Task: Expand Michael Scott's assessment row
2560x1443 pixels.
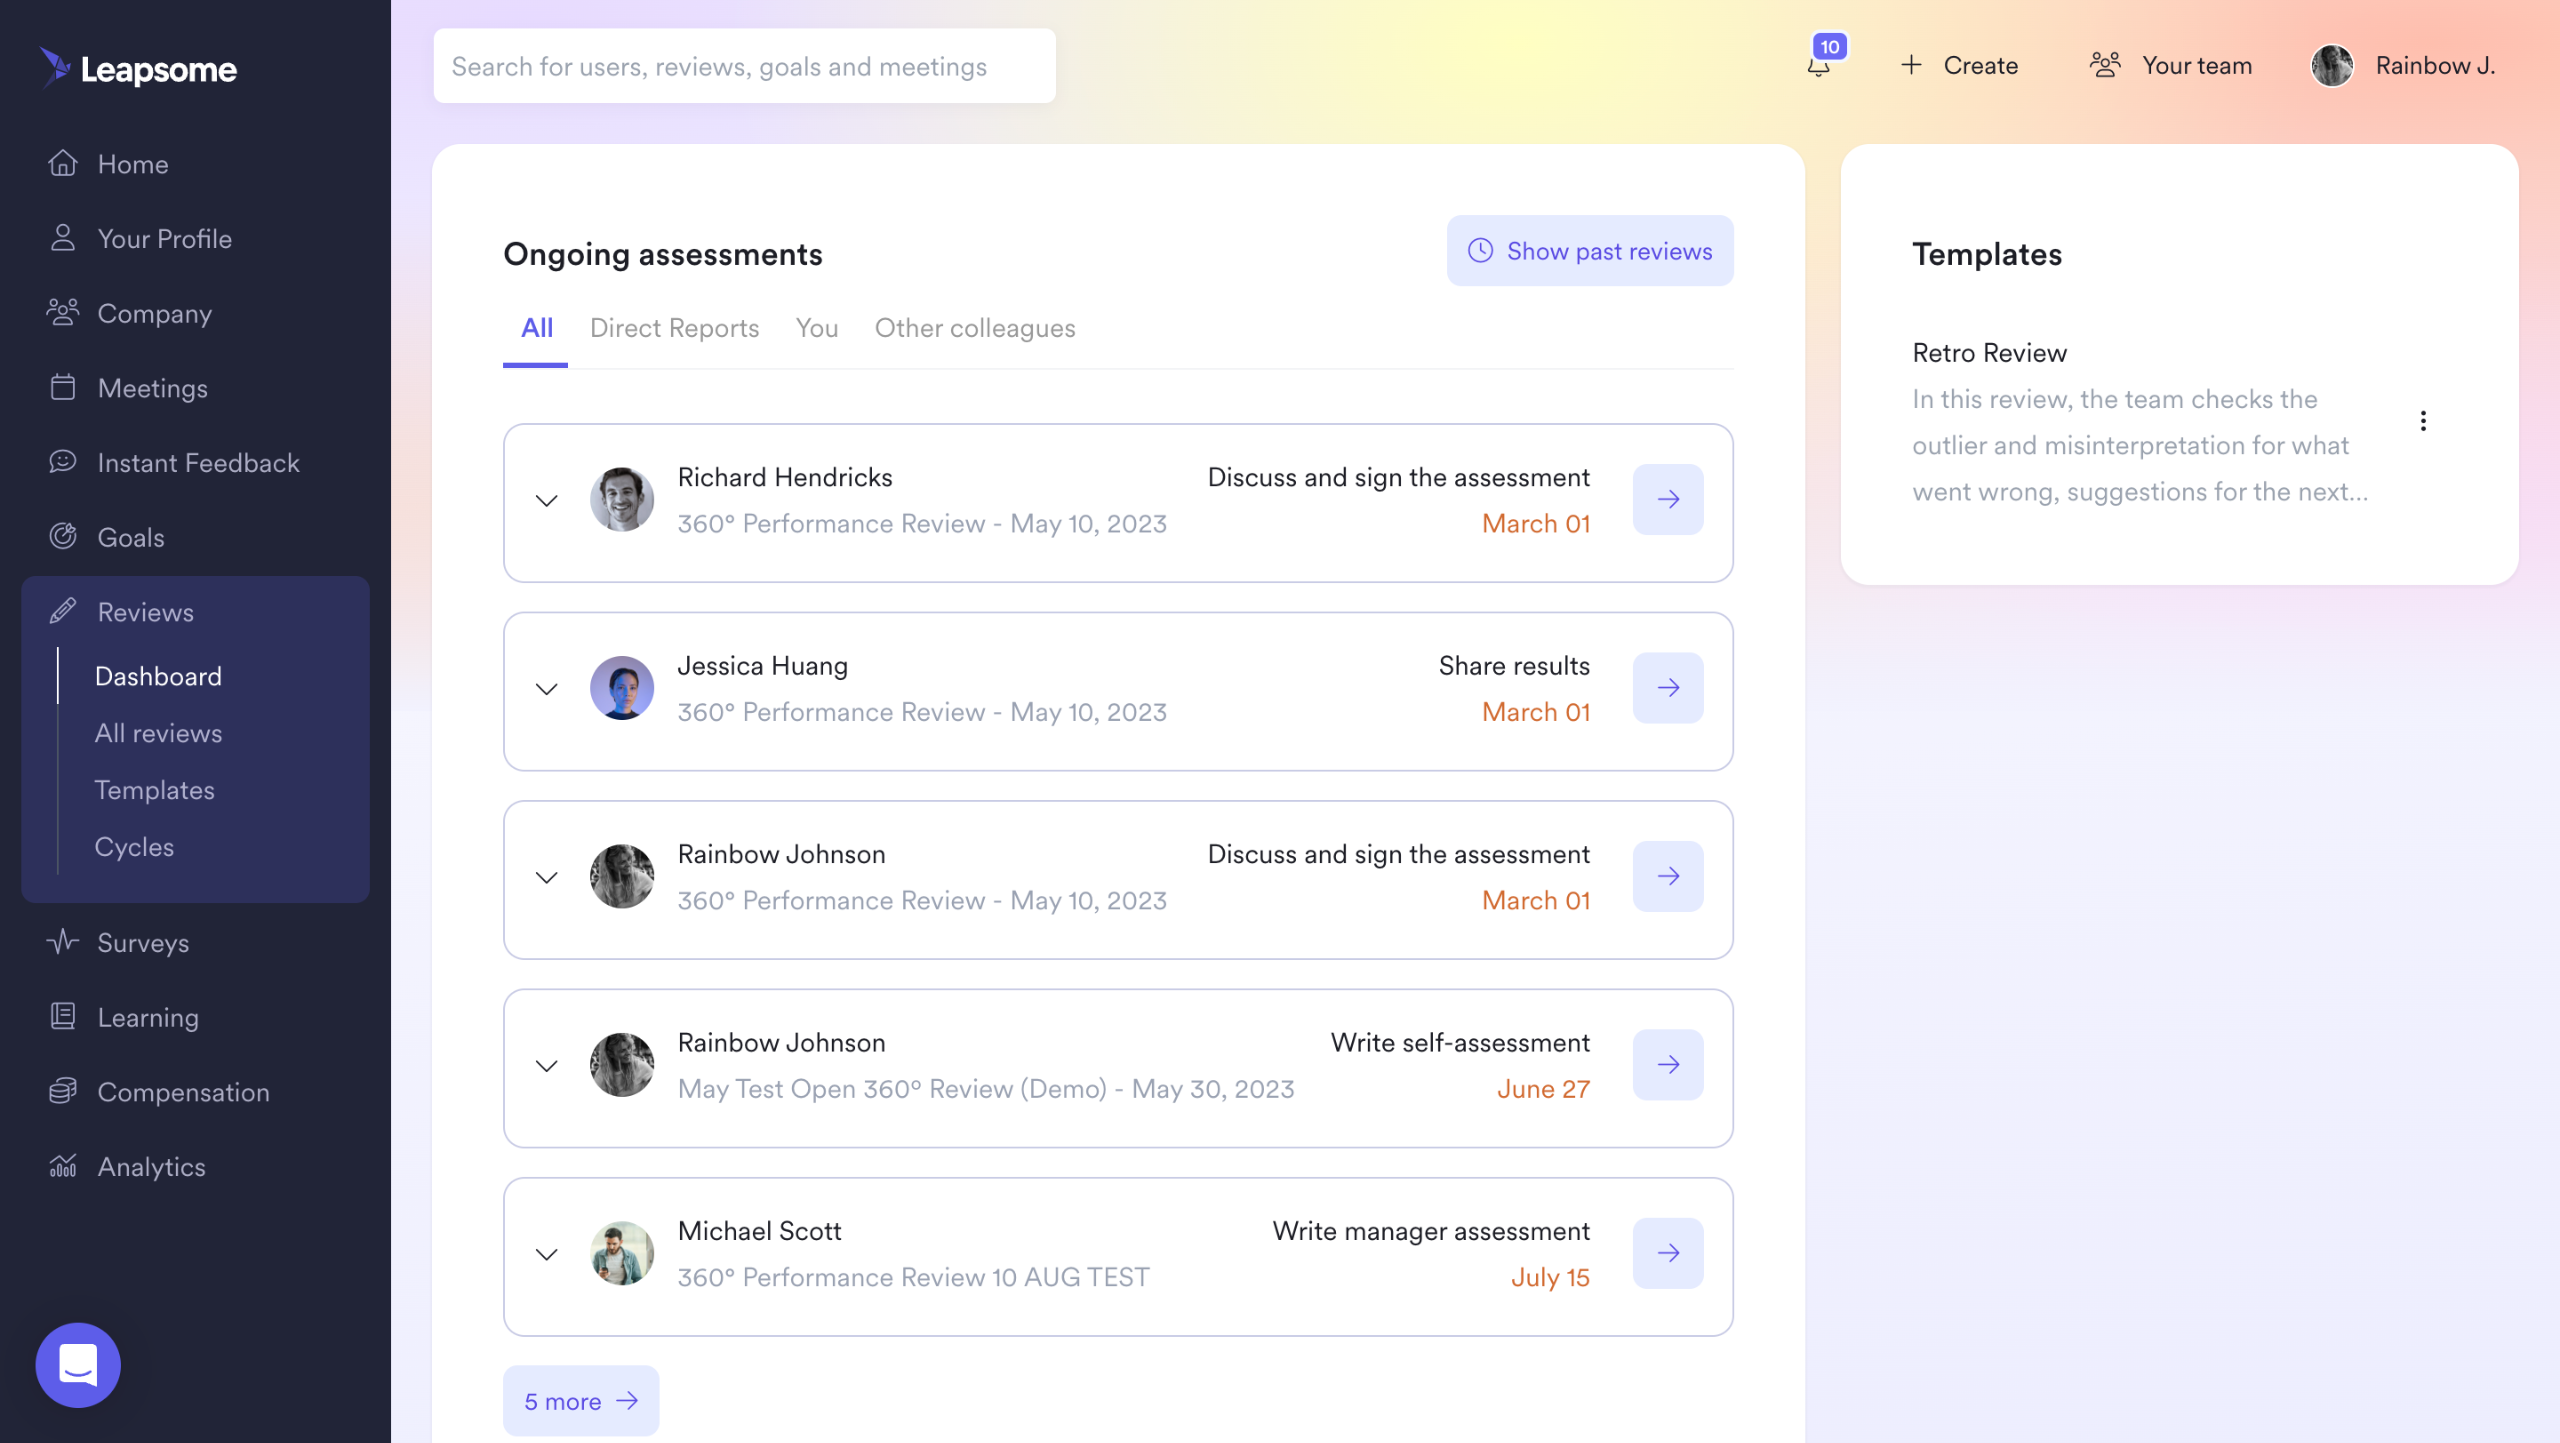Action: coord(546,1254)
